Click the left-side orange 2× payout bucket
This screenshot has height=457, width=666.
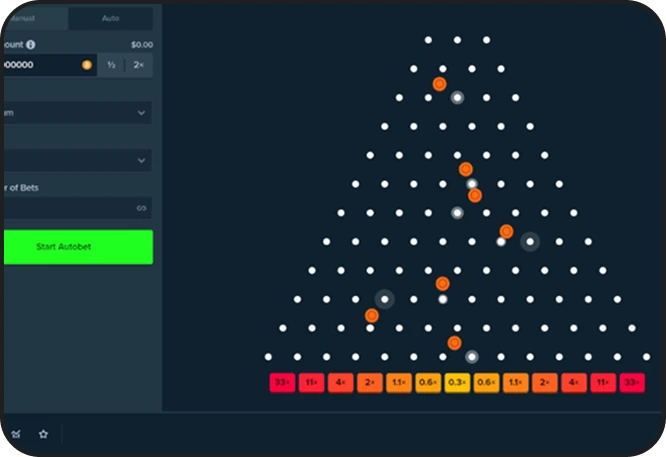369,382
